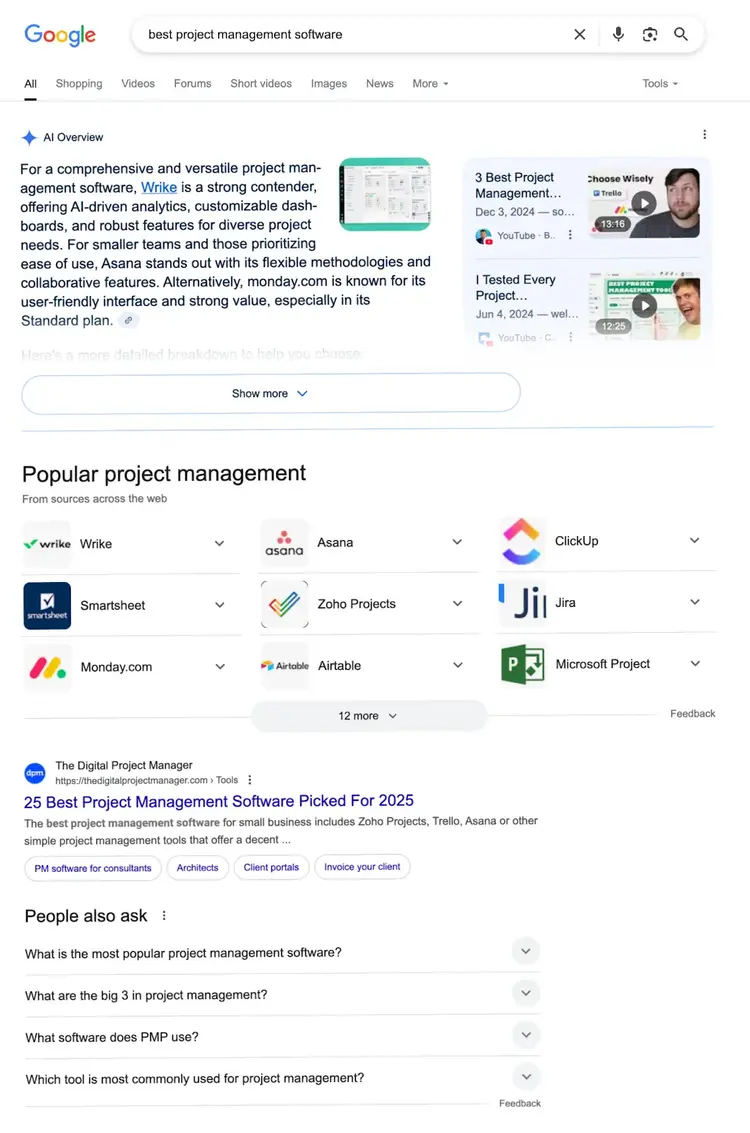Image resolution: width=750 pixels, height=1133 pixels.
Task: Click the Google logo
Action: click(60, 34)
